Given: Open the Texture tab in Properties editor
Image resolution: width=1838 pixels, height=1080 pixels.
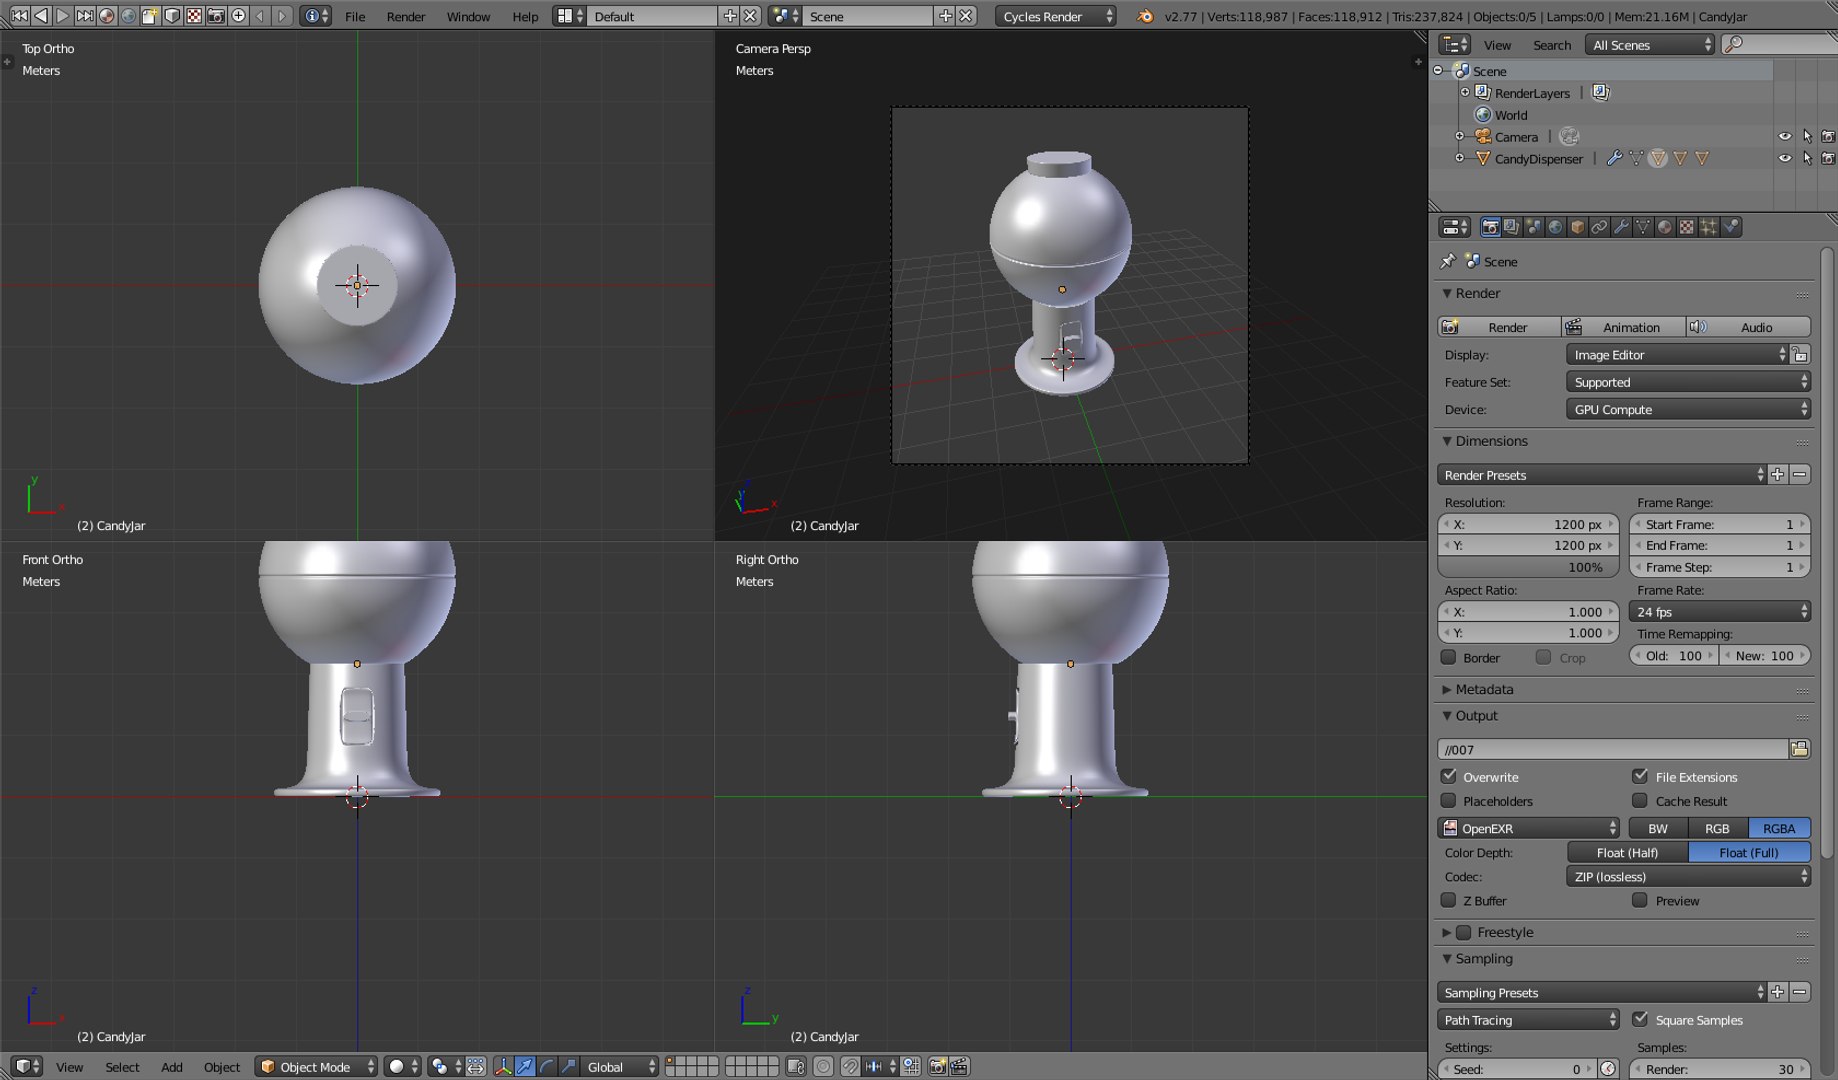Looking at the screenshot, I should coord(1687,227).
